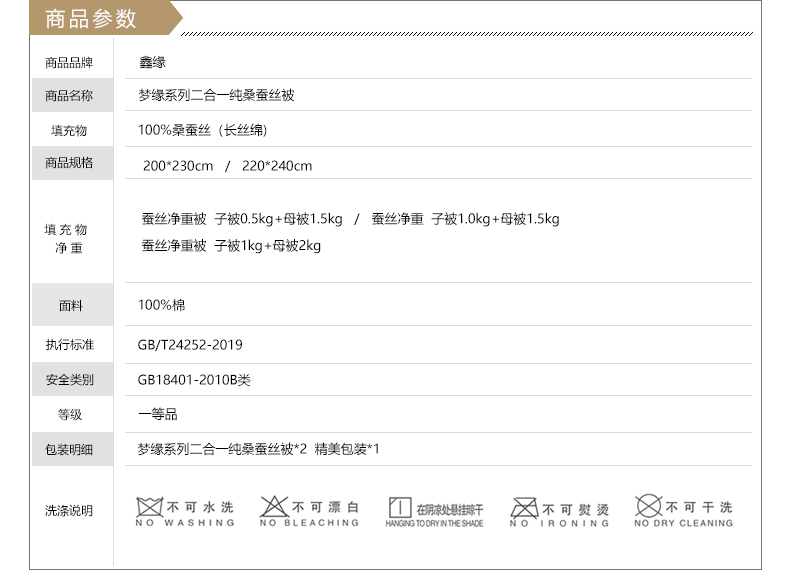
Task: Click the 包装明细 label cell
Action: click(69, 450)
